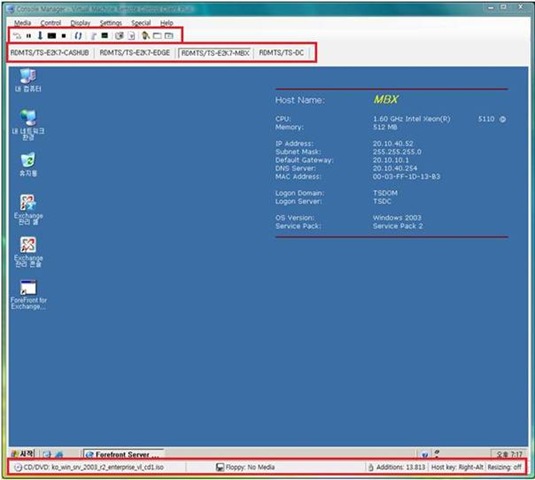Click the CD/DVD disc status icon
The image size is (535, 480).
click(18, 467)
